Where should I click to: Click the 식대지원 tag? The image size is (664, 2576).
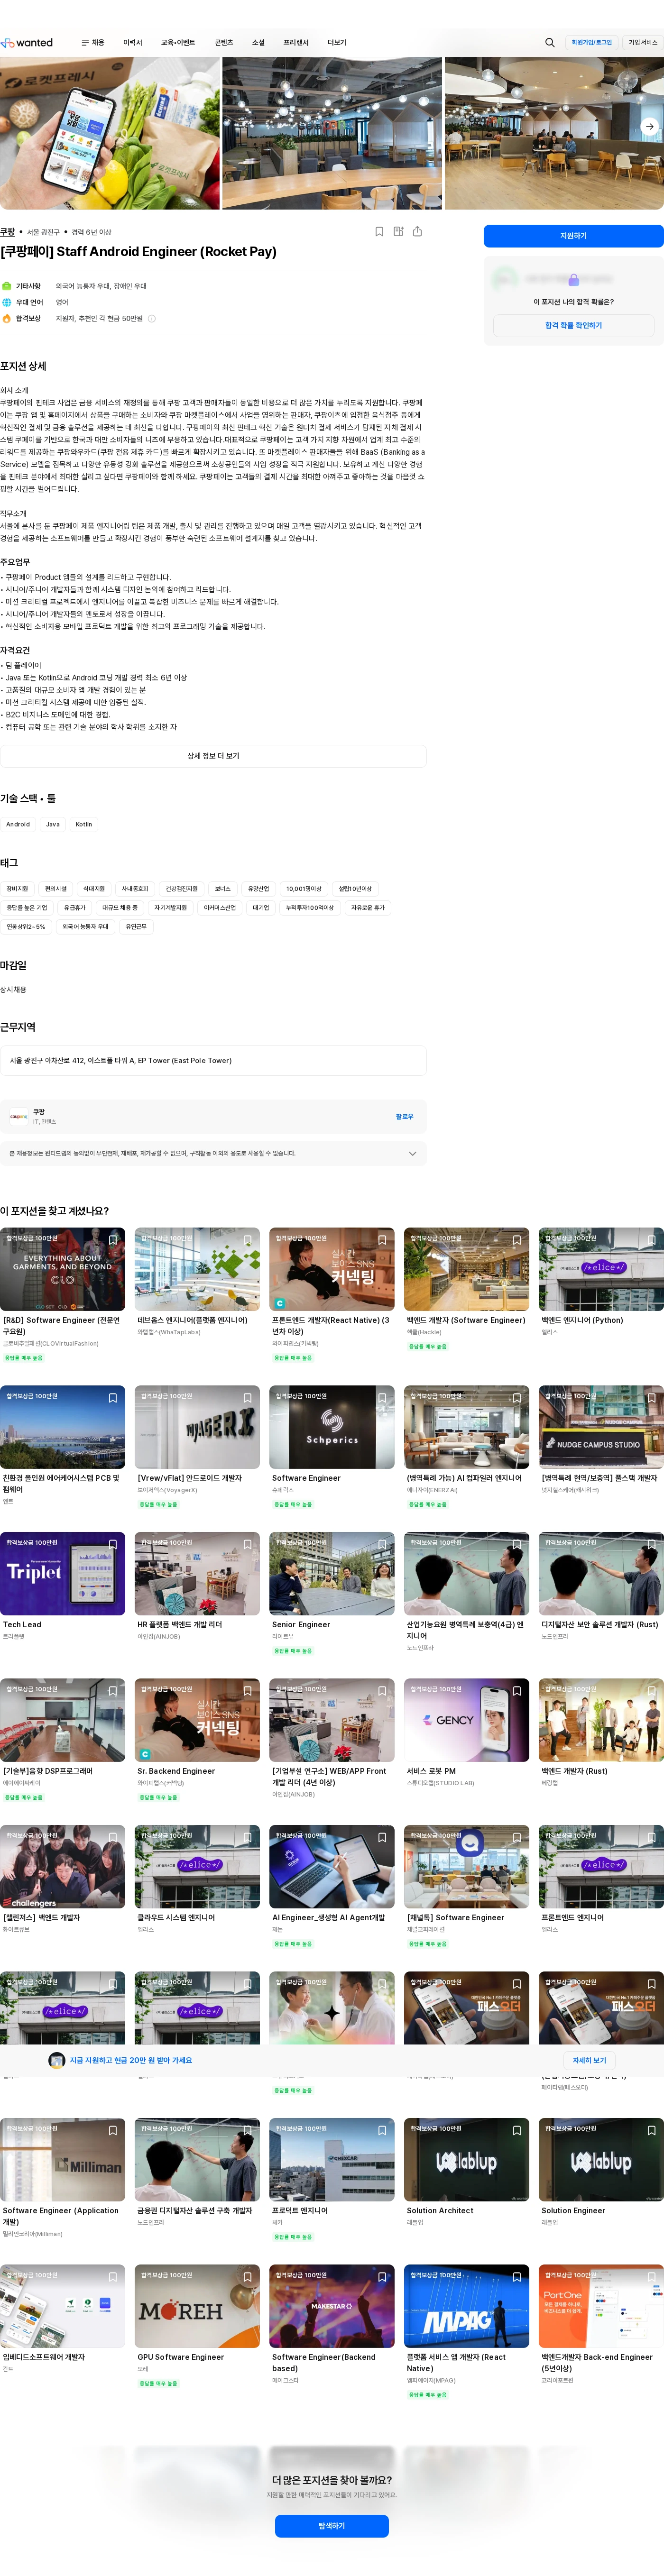coord(94,889)
